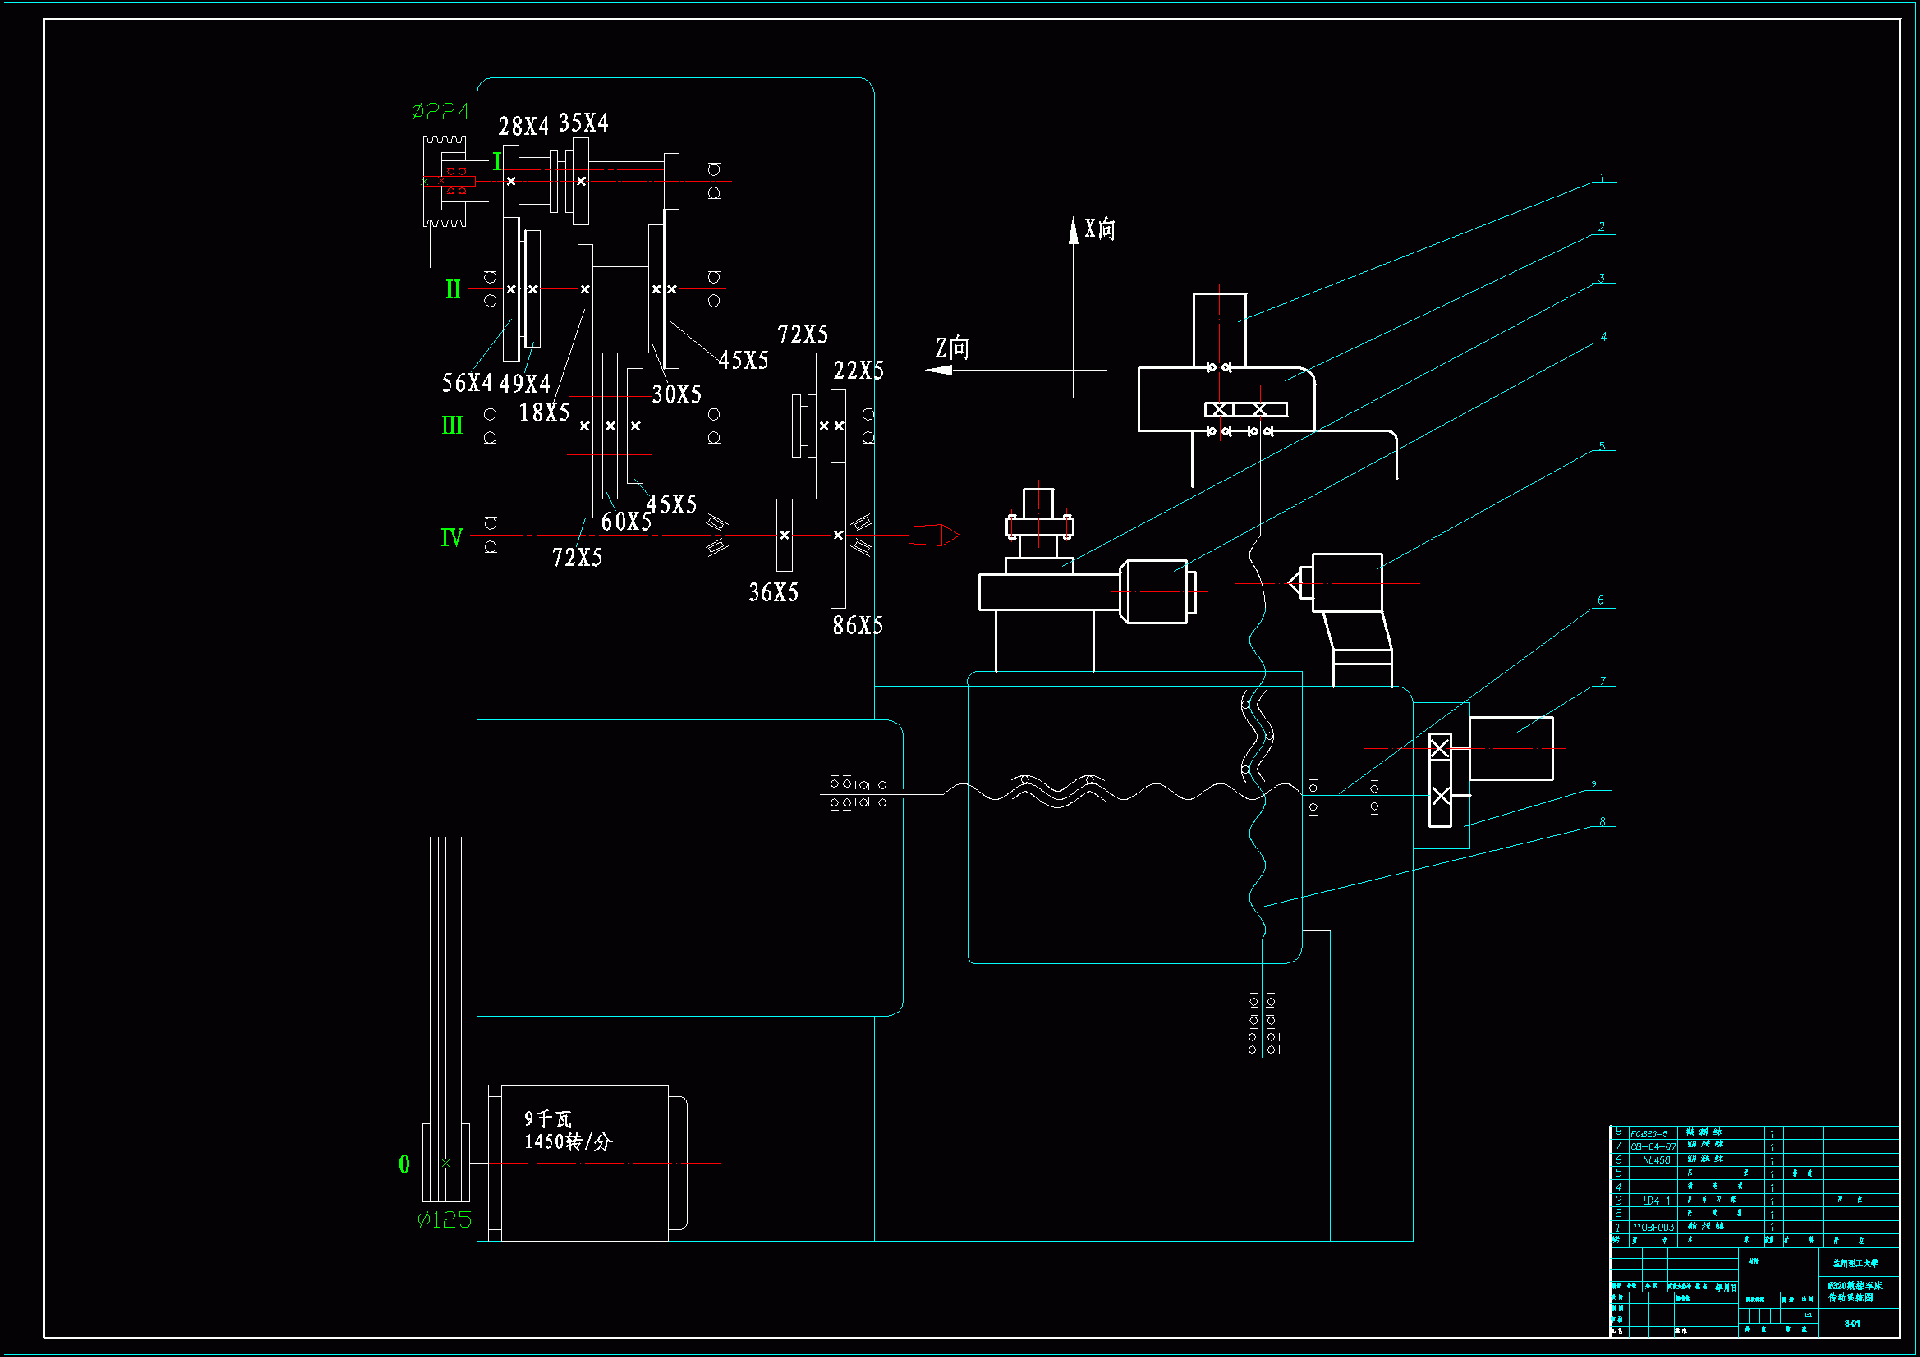Click the red spindle output arrow symbol
This screenshot has width=1920, height=1357.
935,535
